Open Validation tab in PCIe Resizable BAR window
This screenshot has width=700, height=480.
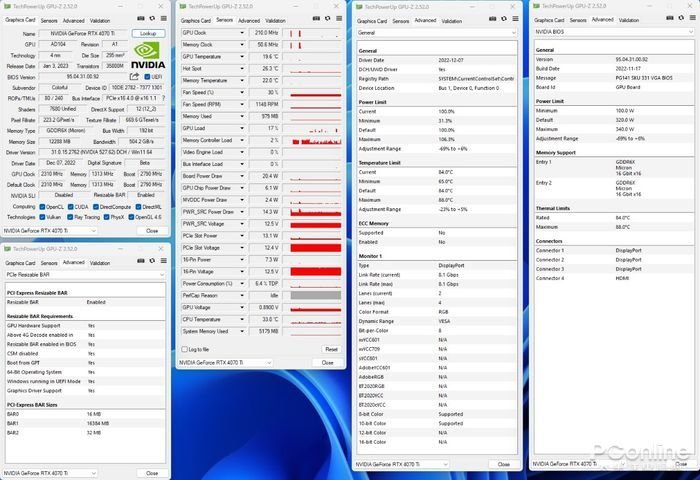[100, 263]
